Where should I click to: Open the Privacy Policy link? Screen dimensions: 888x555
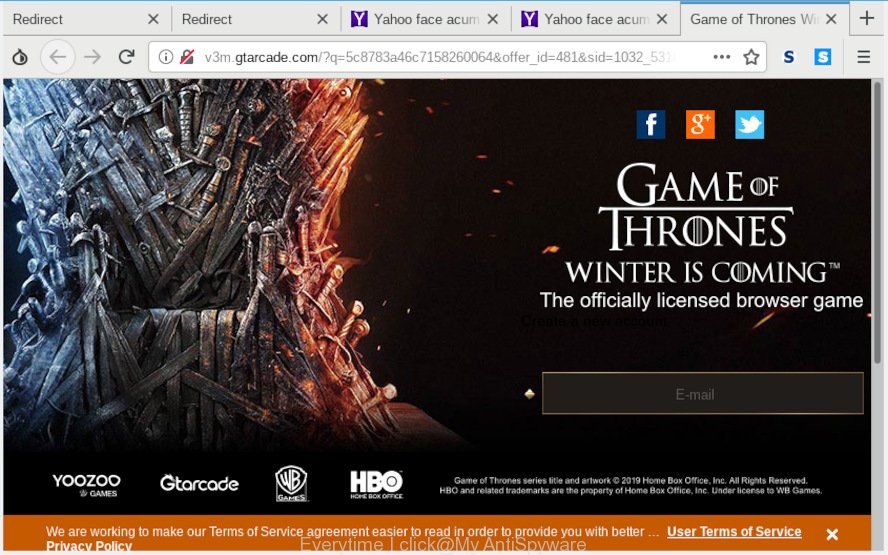pos(89,546)
